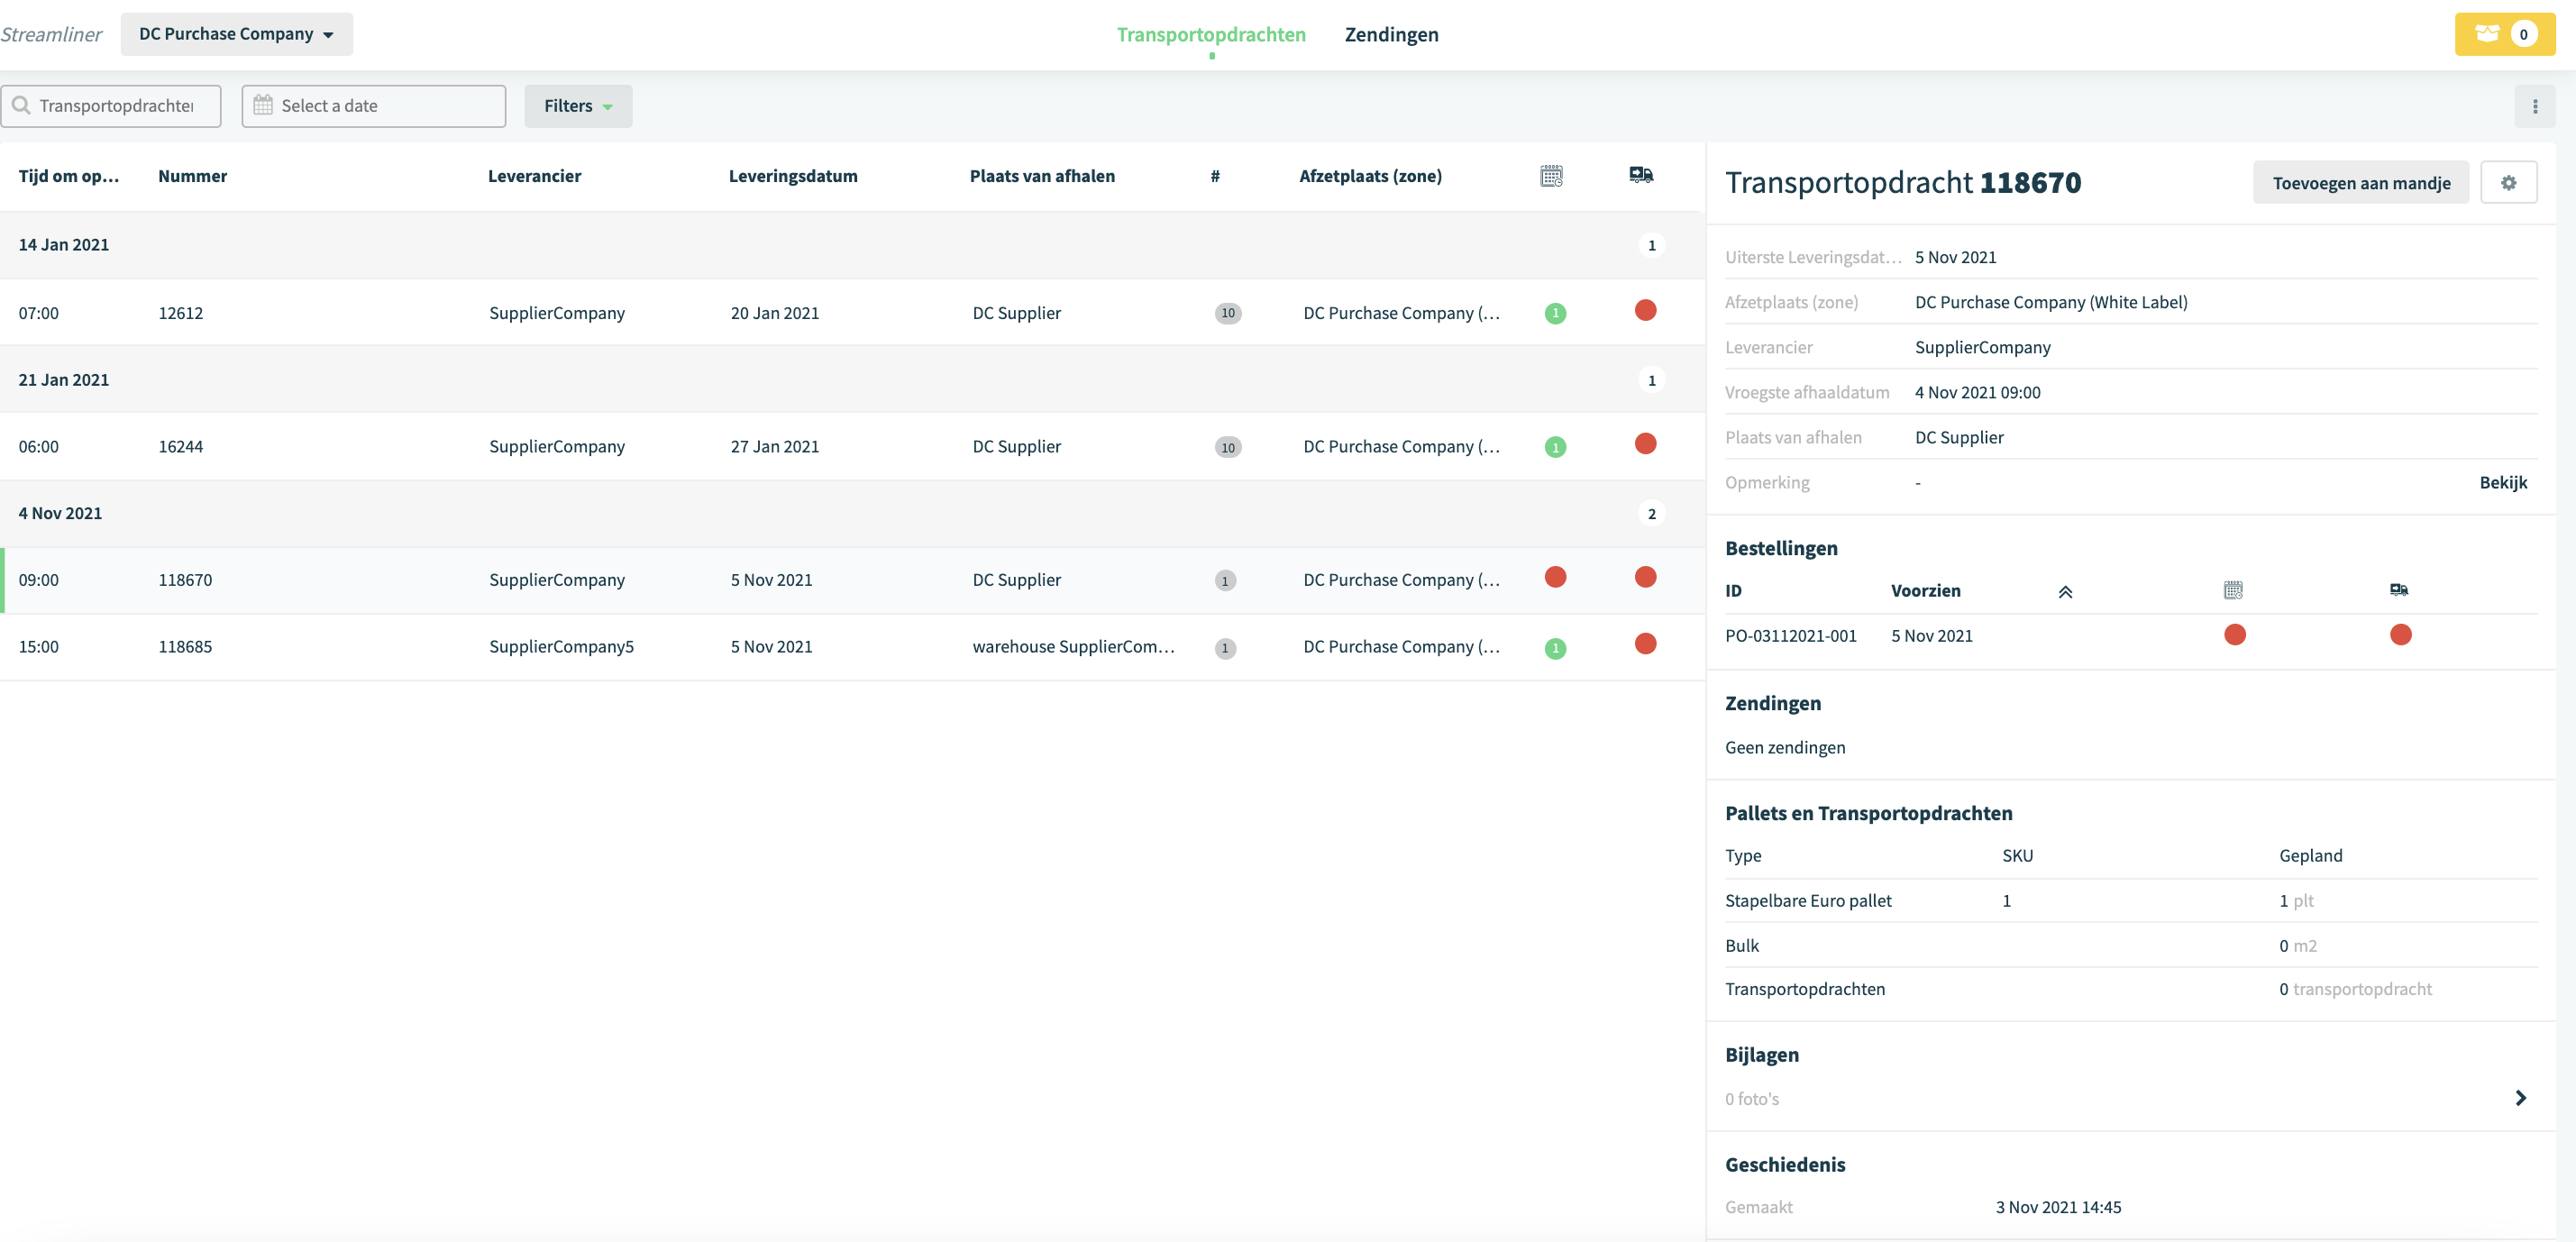Open the yellow basket icon in header

point(2504,34)
